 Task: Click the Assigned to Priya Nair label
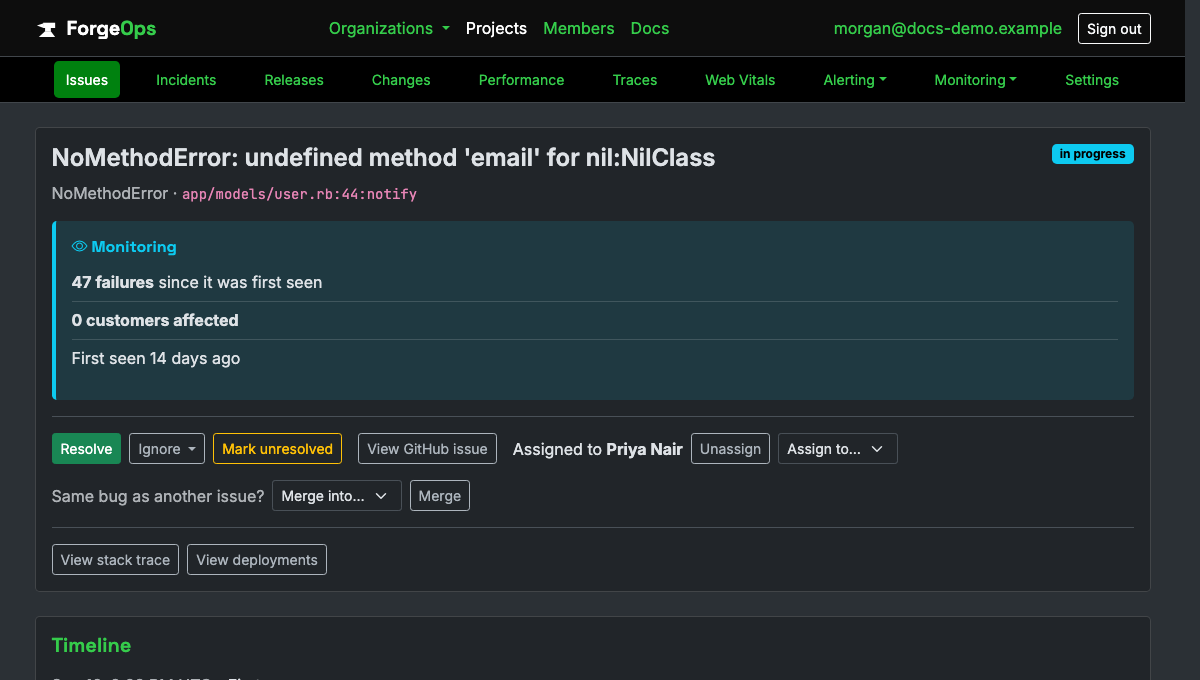tap(598, 450)
